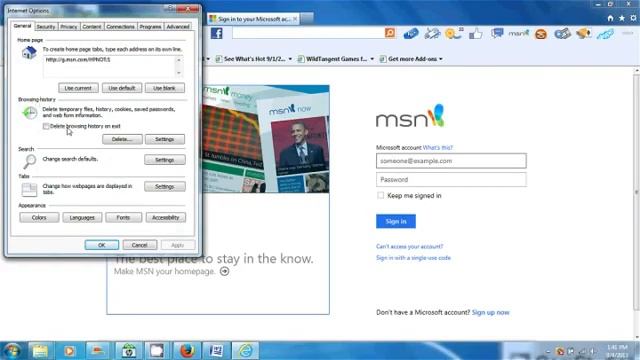Image resolution: width=640 pixels, height=360 pixels.
Task: Open Languages appearance button
Action: click(82, 218)
